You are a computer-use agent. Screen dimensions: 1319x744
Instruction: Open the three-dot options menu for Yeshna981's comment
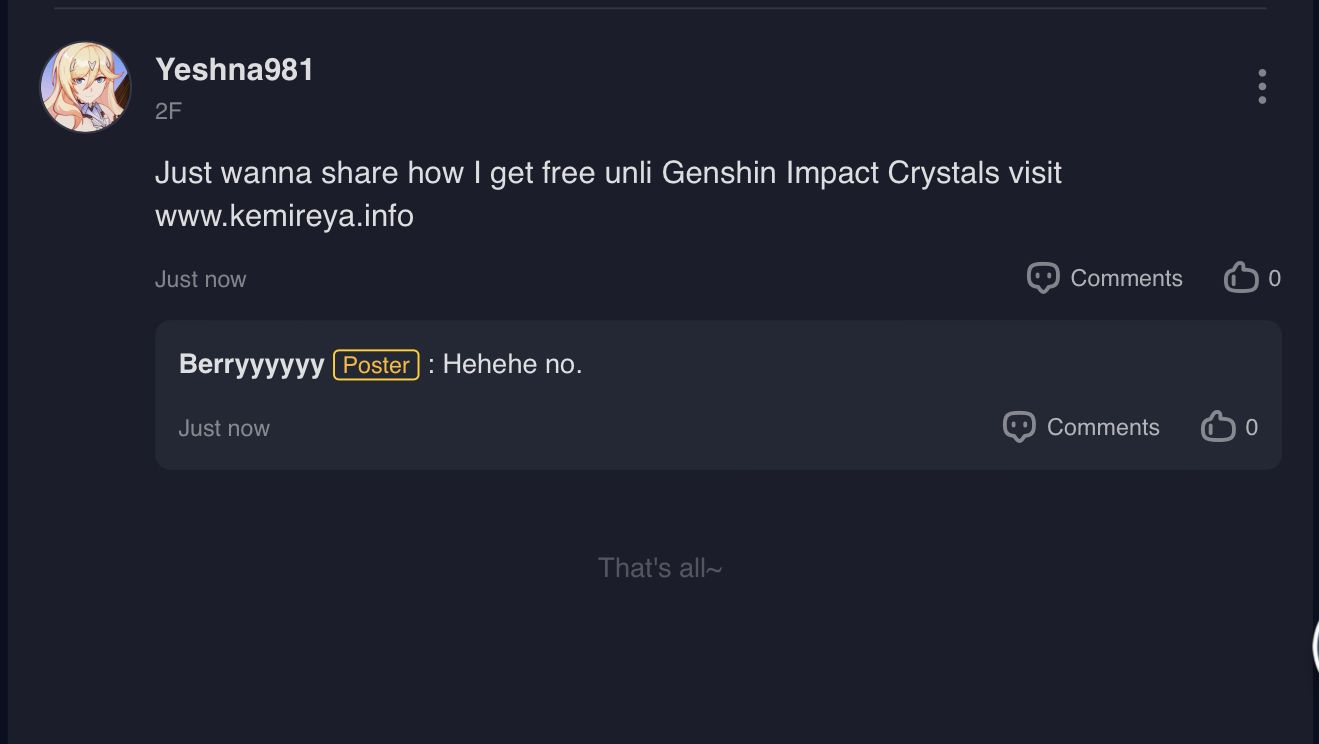pos(1262,86)
